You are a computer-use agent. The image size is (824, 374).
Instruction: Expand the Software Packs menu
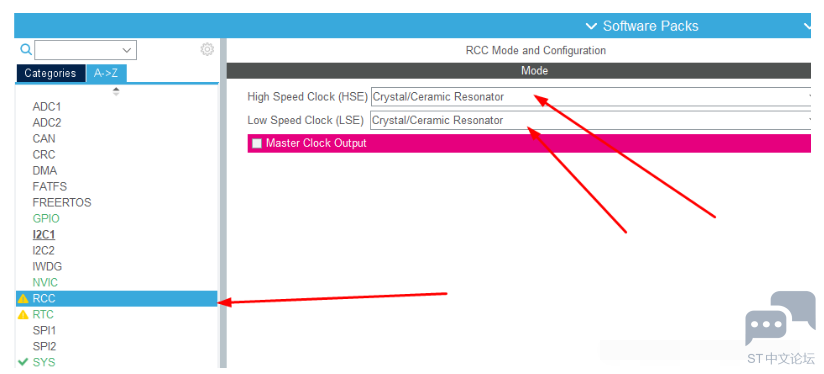click(x=642, y=26)
